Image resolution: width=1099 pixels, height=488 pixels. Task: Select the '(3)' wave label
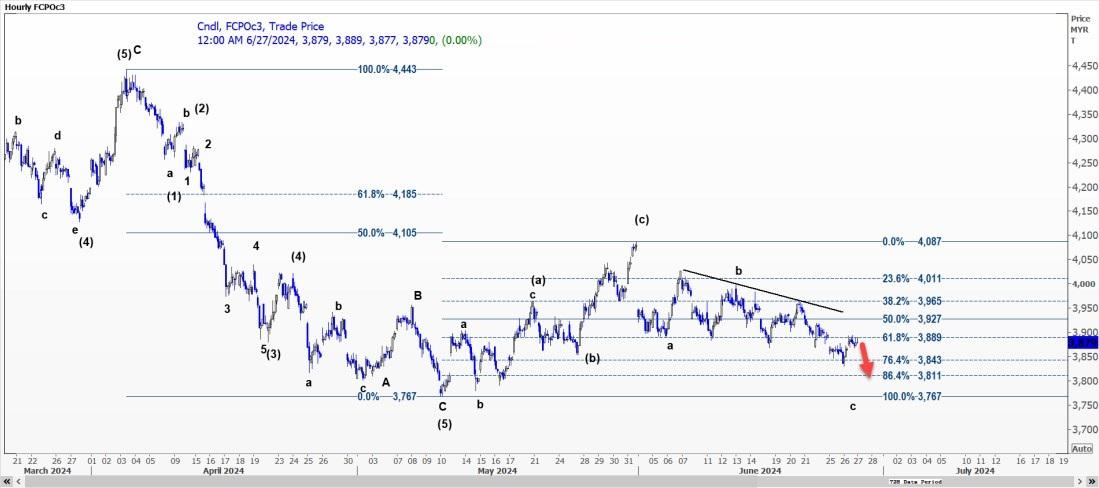tap(273, 354)
